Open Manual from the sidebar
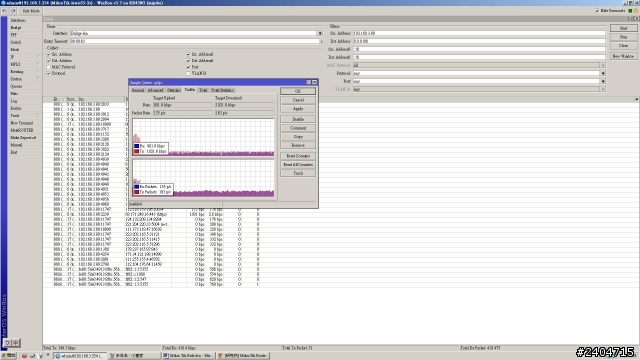 point(16,145)
